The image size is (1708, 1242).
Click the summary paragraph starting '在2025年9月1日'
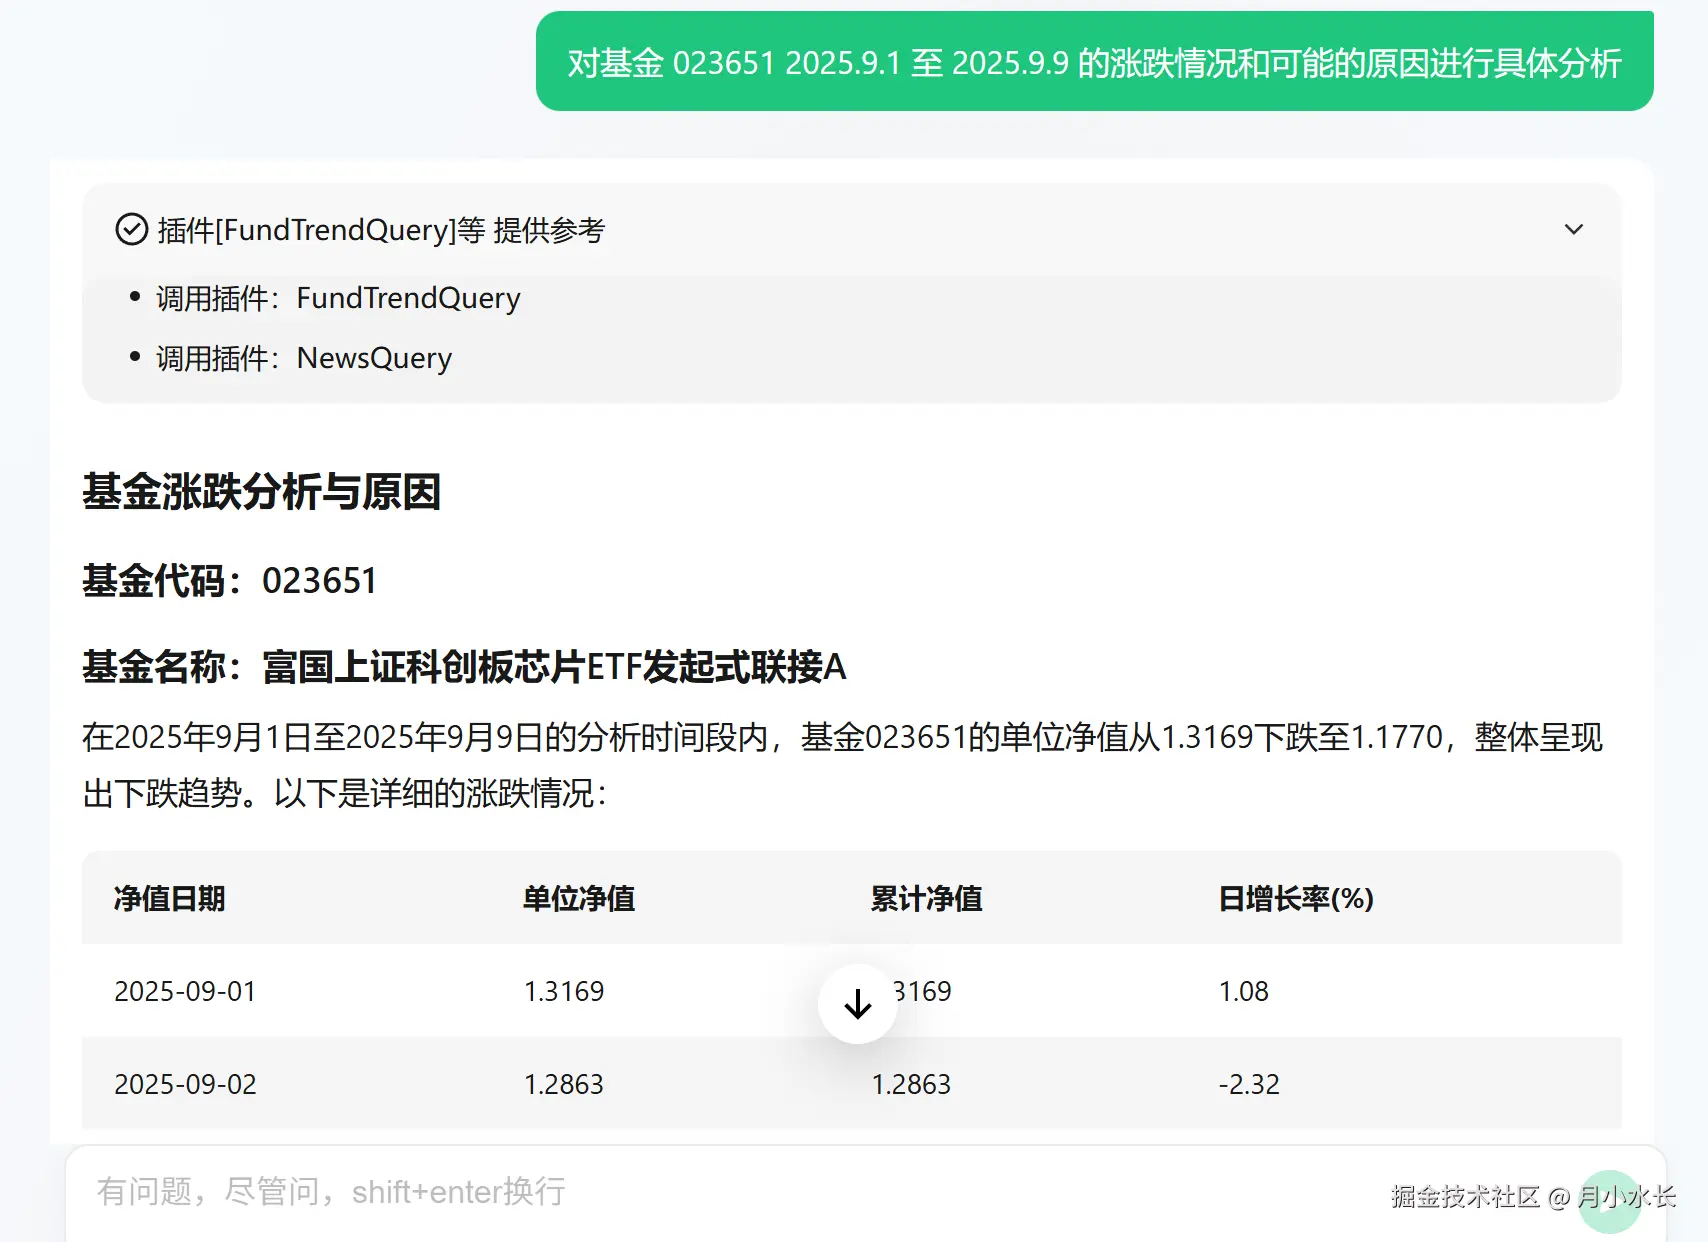tap(843, 765)
